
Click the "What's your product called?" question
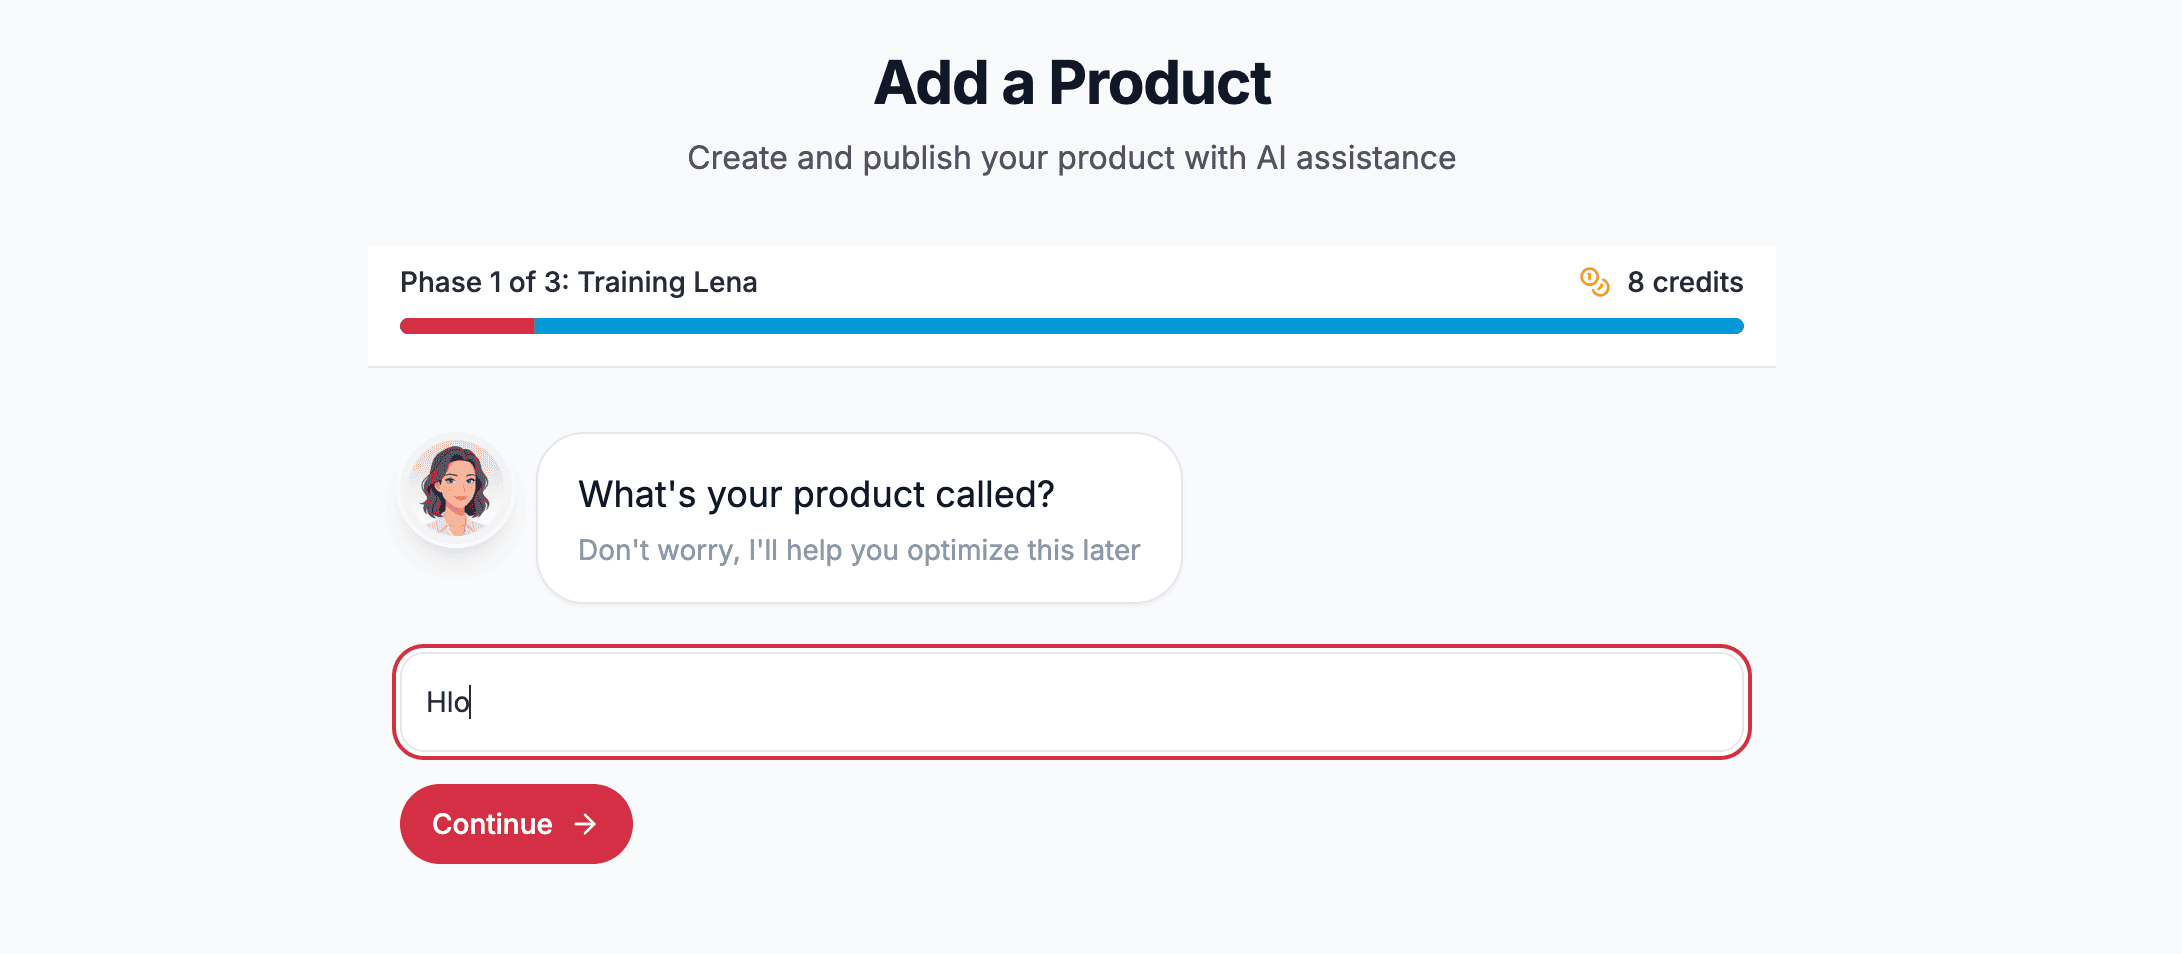click(x=816, y=494)
